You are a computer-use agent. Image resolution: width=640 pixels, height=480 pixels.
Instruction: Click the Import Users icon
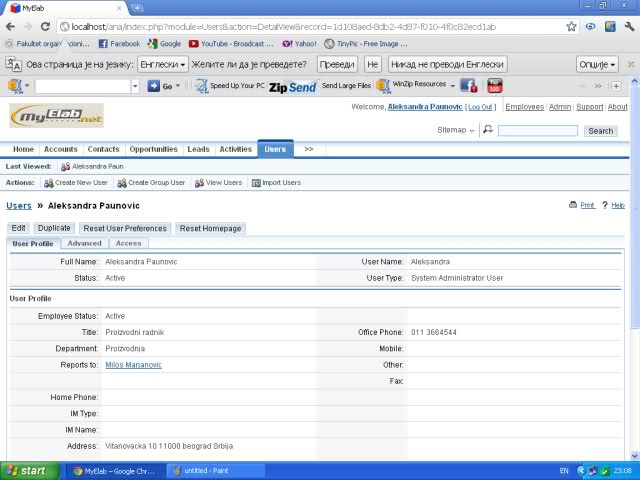[x=256, y=183]
